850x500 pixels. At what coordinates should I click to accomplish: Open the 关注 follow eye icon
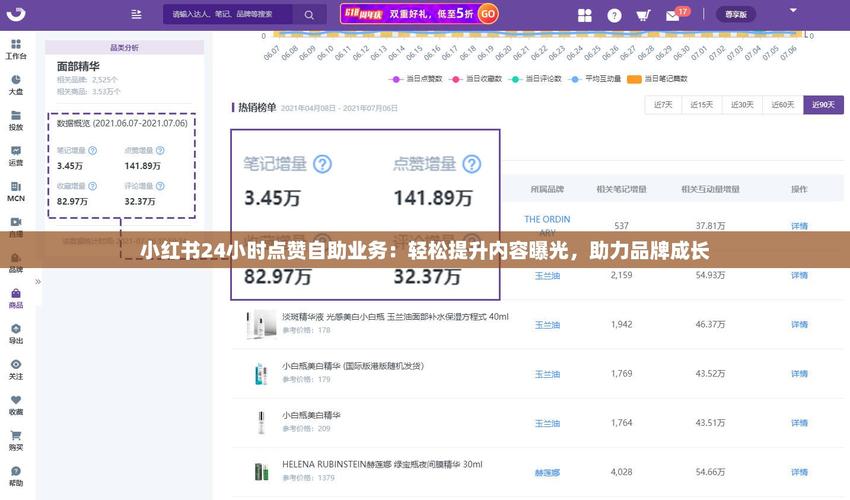[16, 369]
